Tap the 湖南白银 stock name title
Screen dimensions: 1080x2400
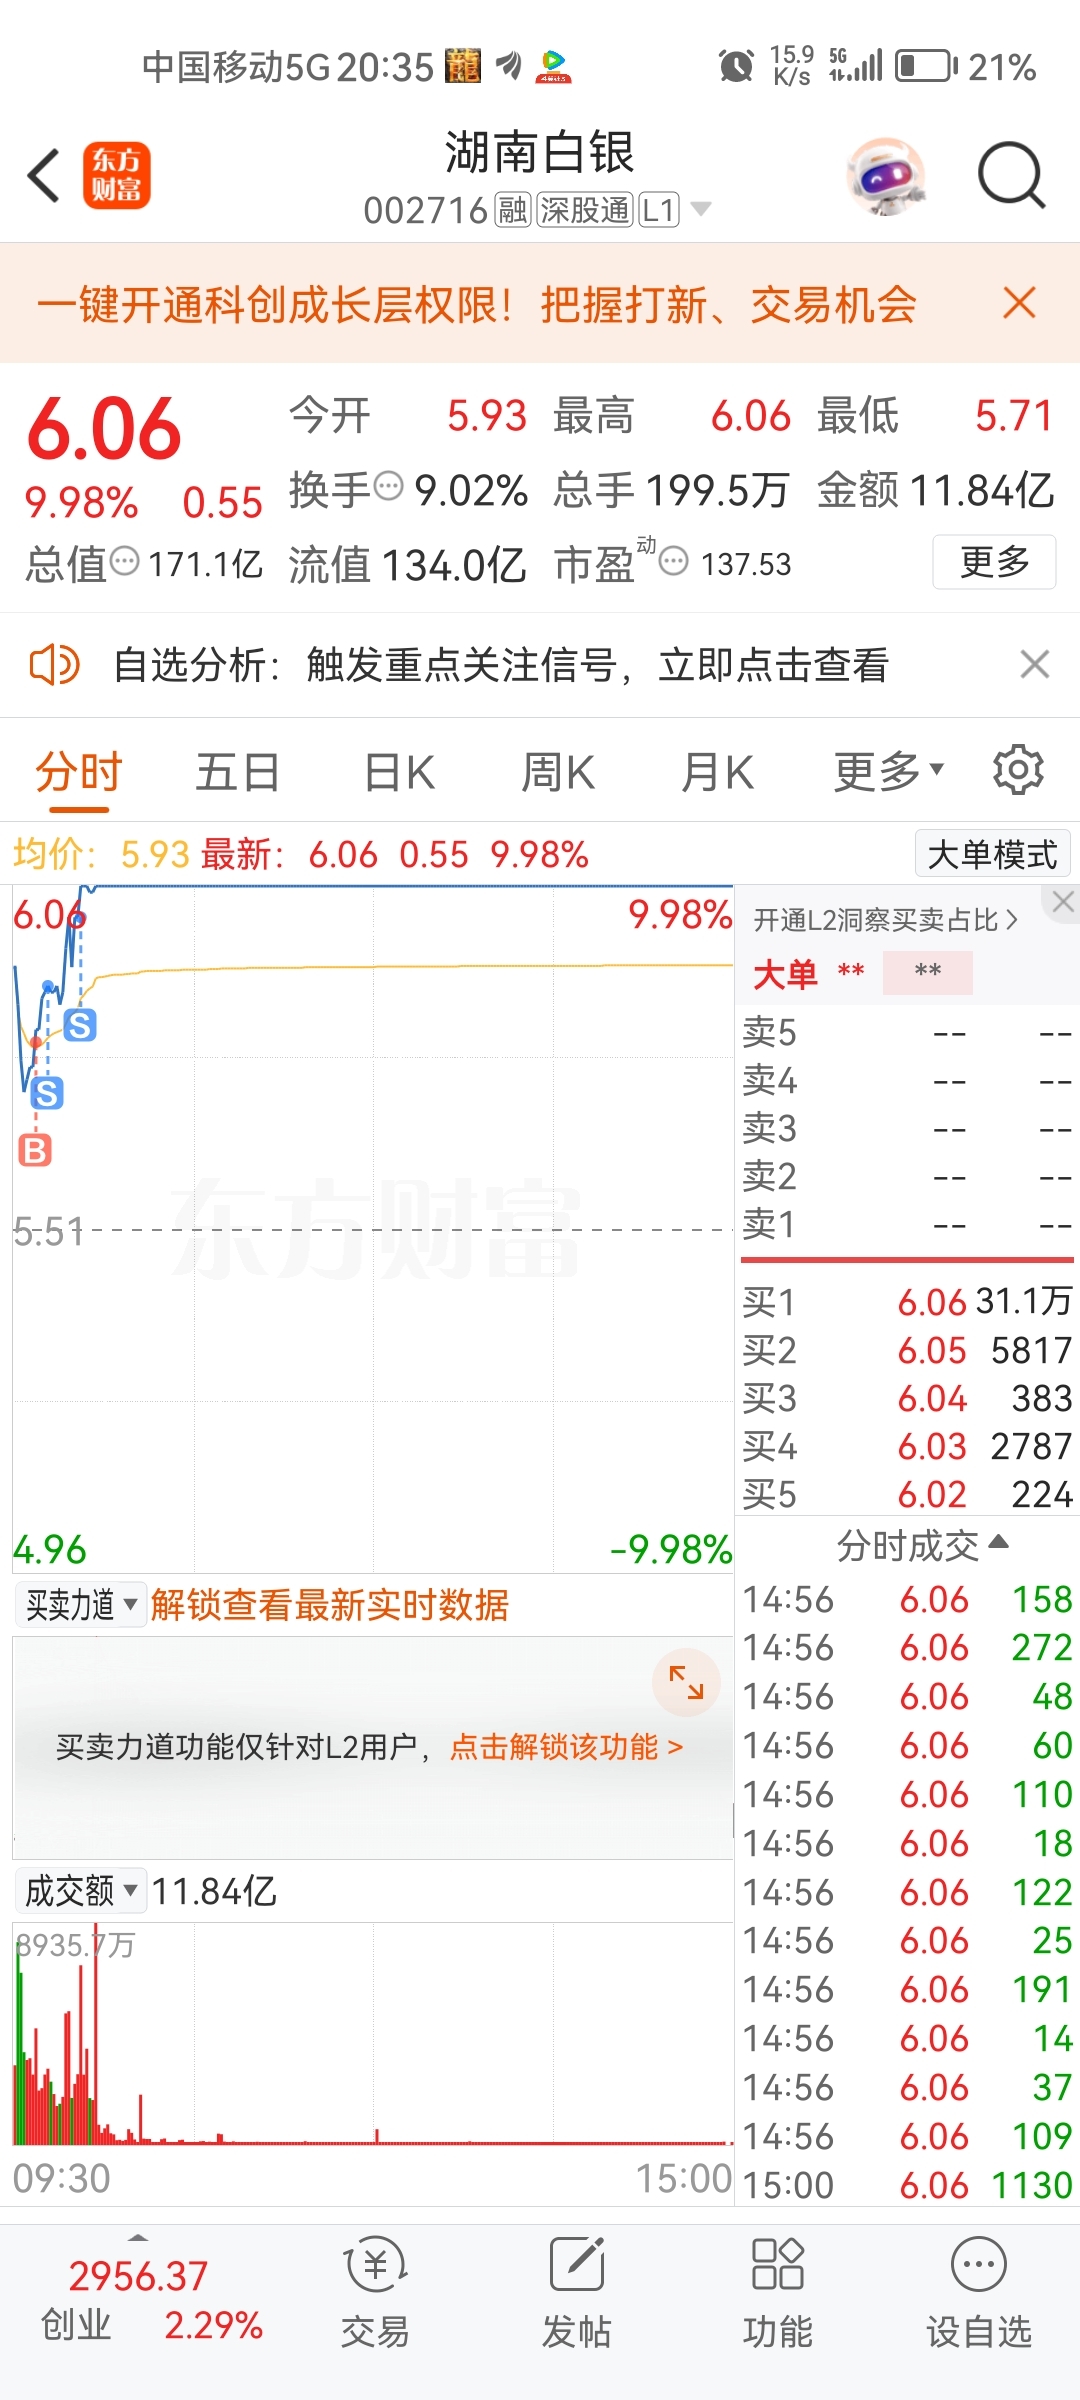539,152
